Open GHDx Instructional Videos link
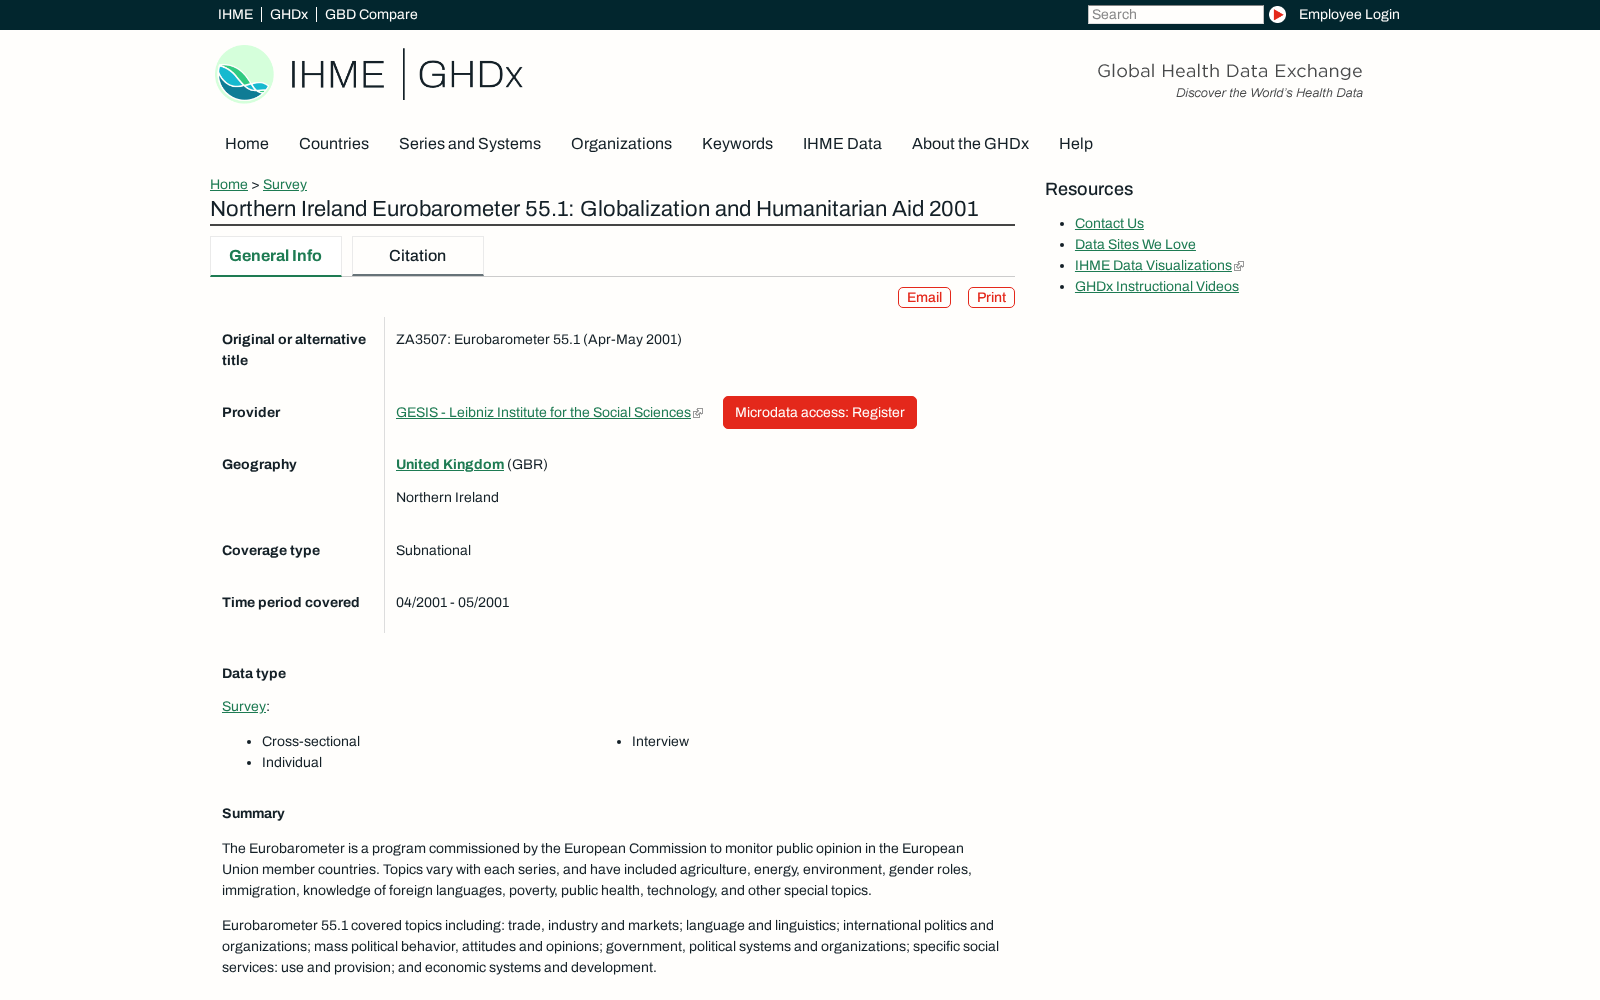Viewport: 1600px width, 1000px height. tap(1157, 286)
